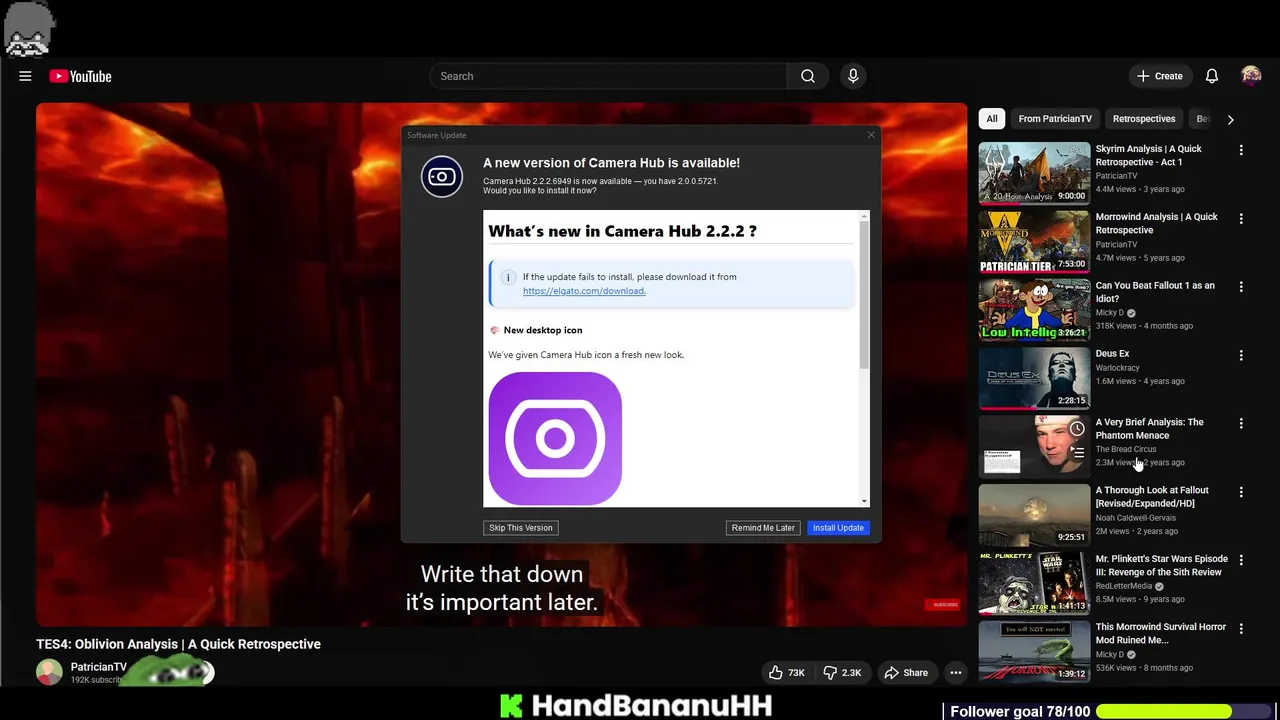Open YouTube notifications bell

coord(1211,76)
